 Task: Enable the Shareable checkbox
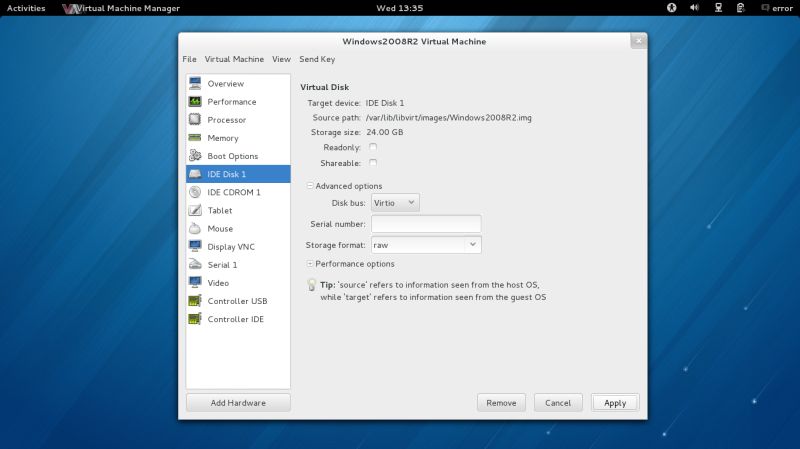pos(373,163)
